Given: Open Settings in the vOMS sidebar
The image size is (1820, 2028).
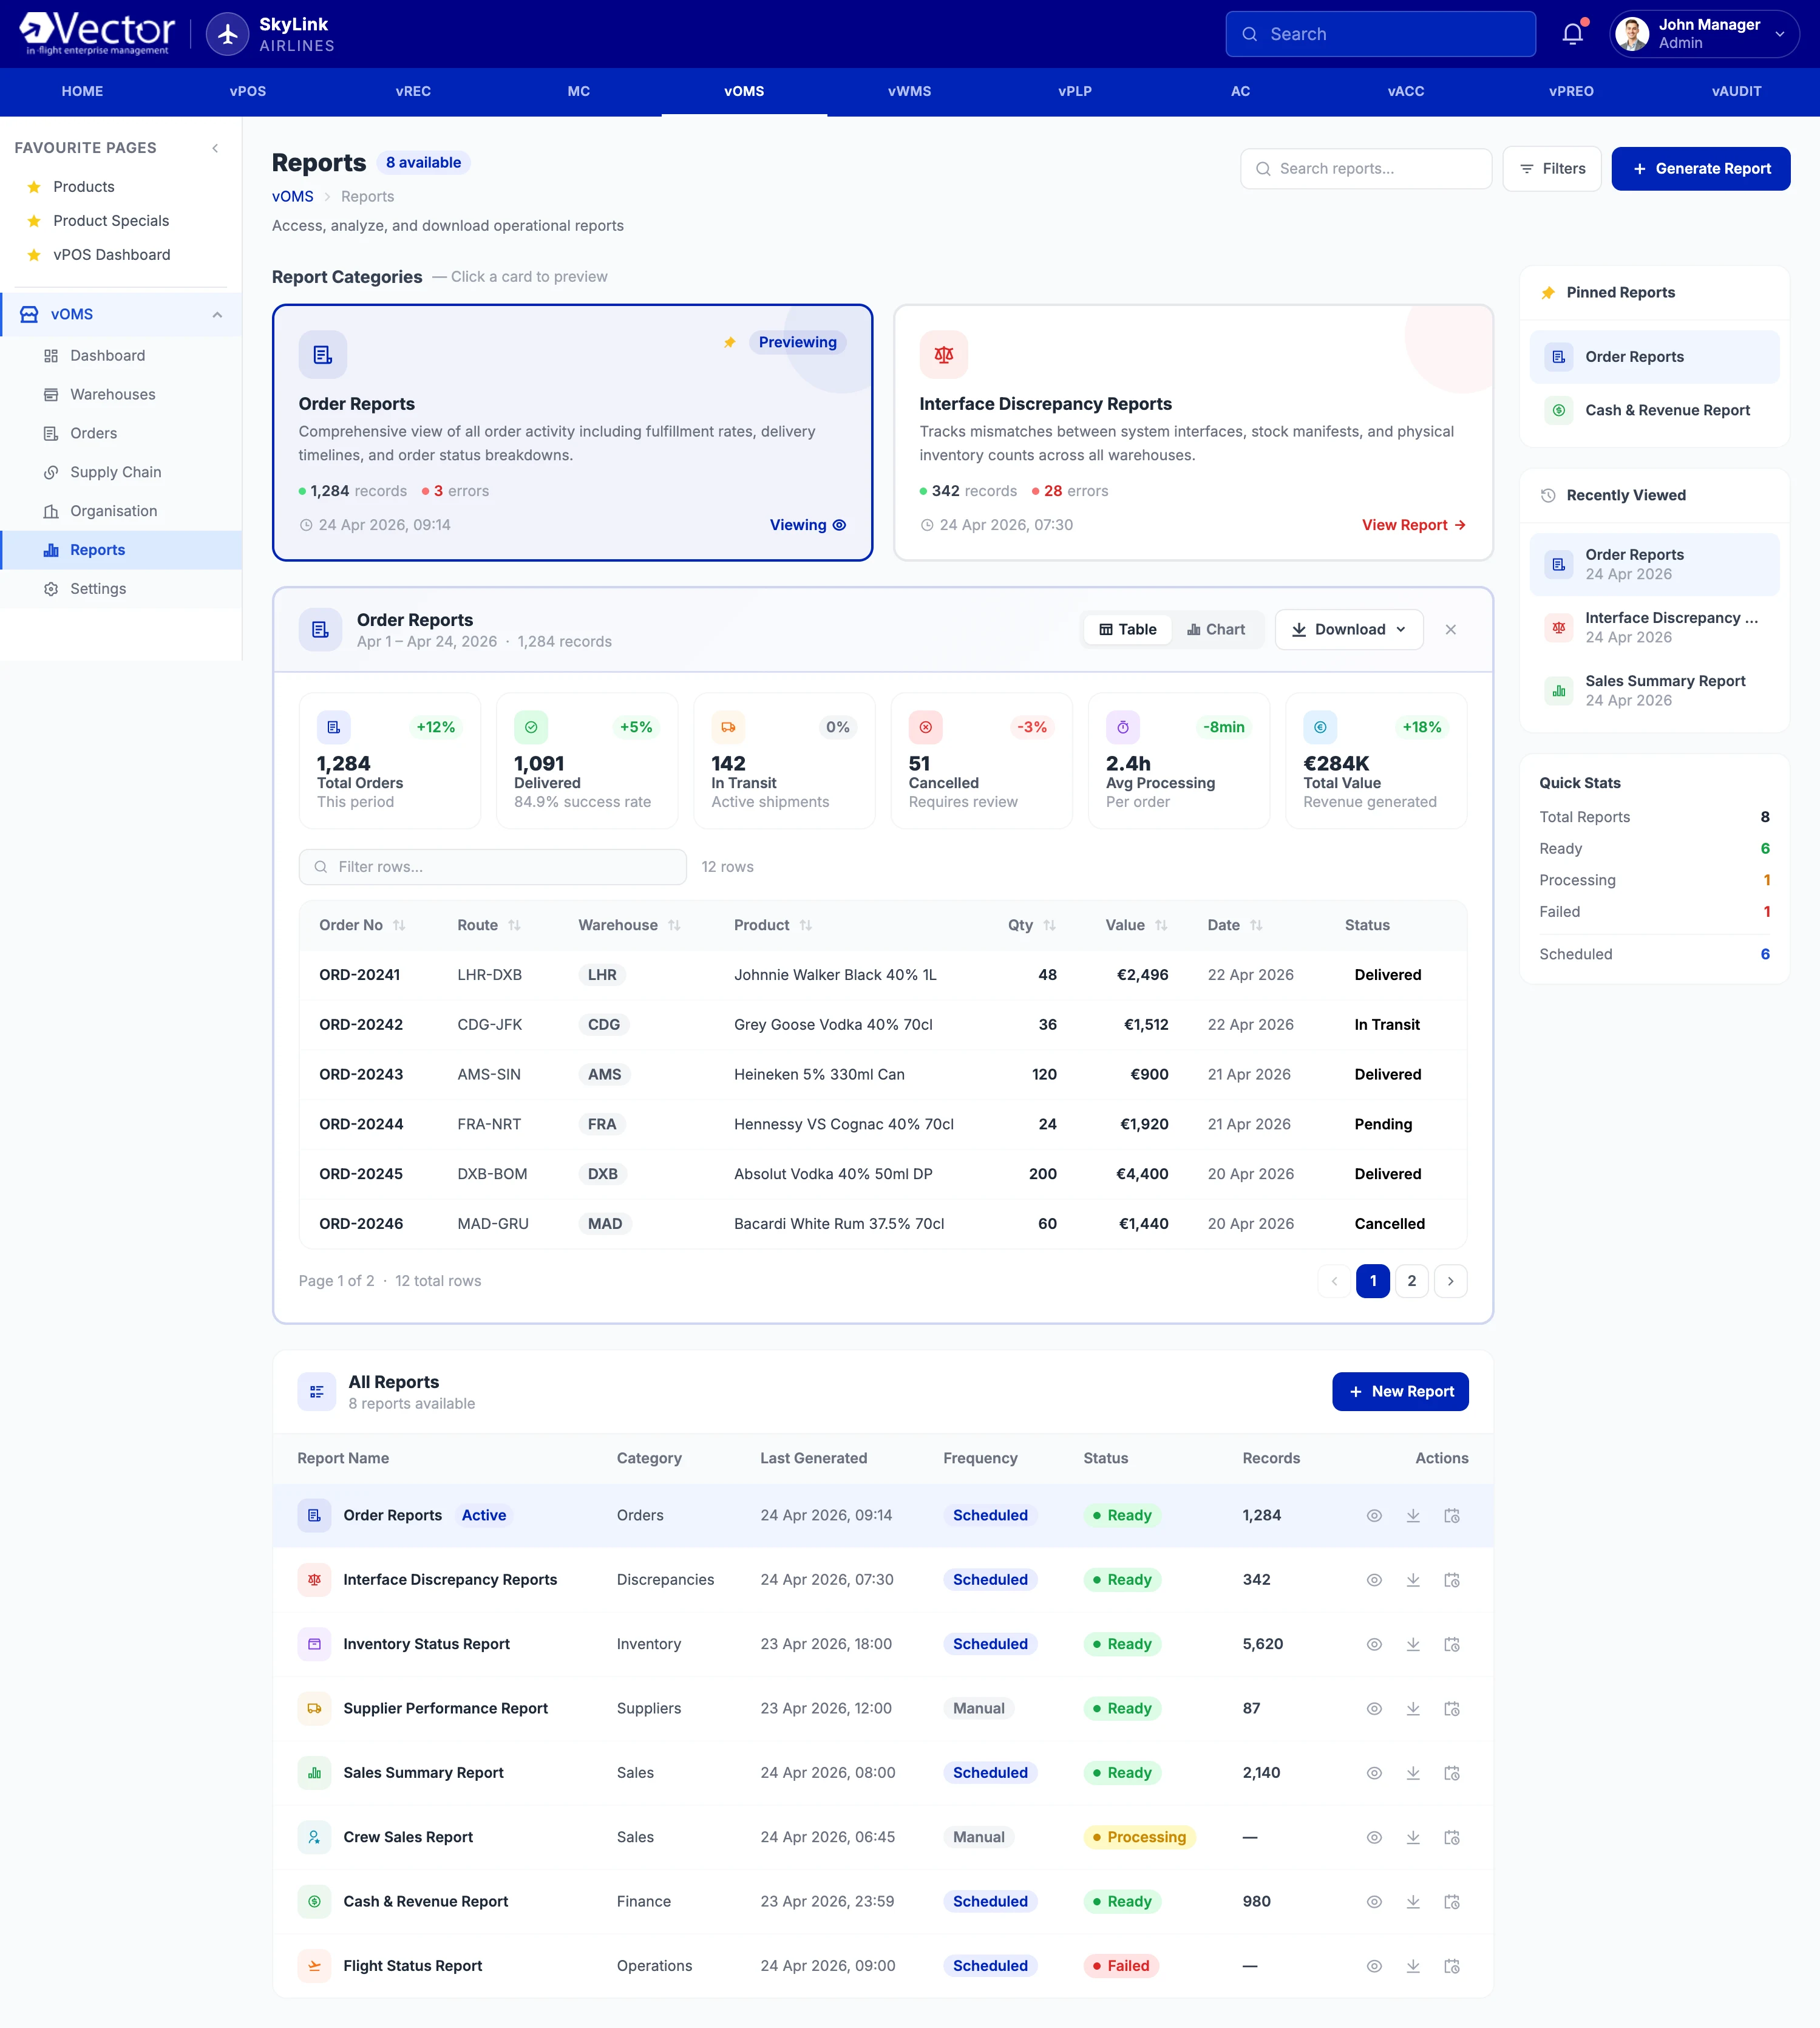Looking at the screenshot, I should (x=121, y=589).
